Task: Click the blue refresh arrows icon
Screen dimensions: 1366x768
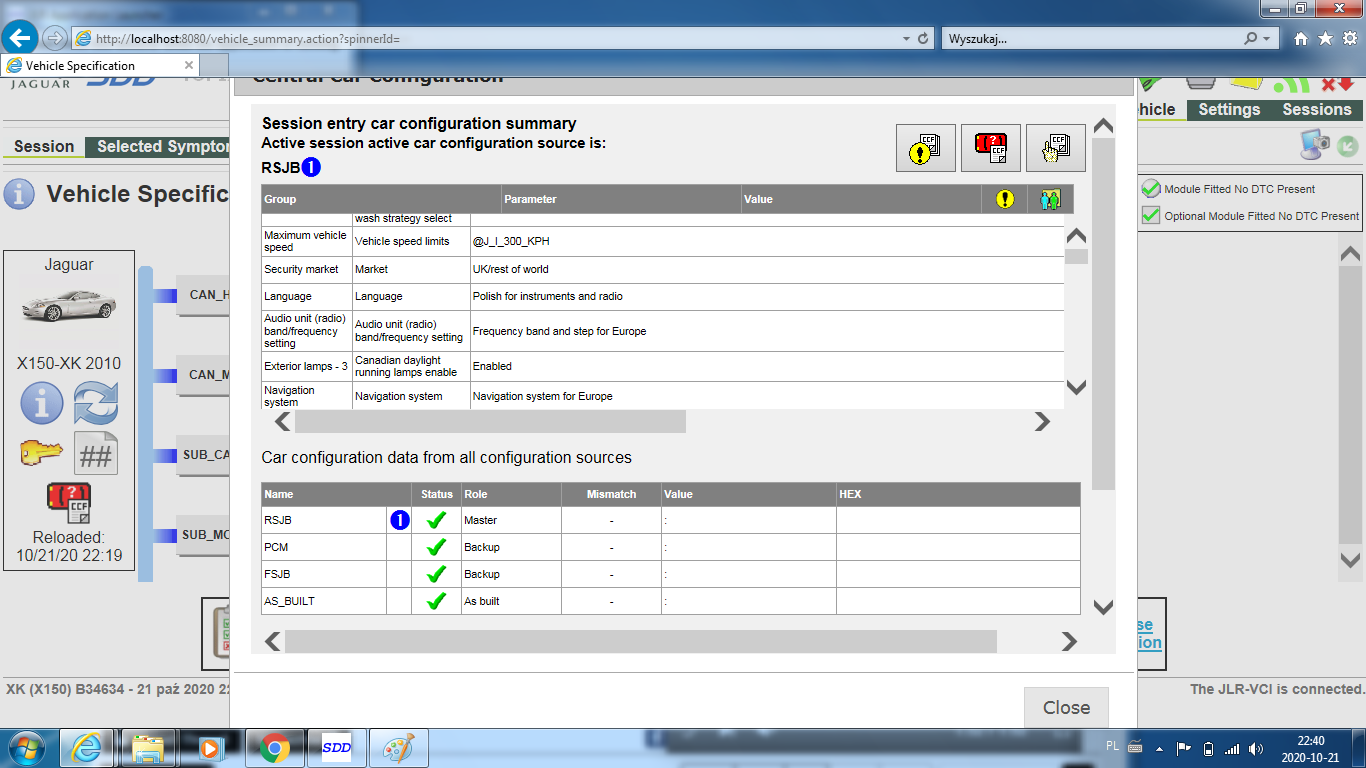Action: 96,405
